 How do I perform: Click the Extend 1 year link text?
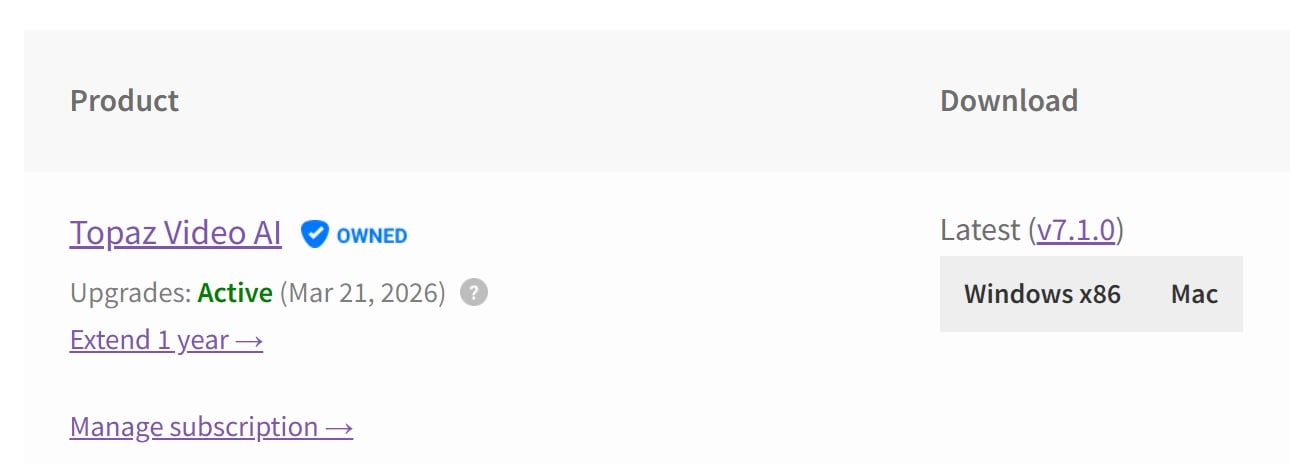click(x=149, y=341)
